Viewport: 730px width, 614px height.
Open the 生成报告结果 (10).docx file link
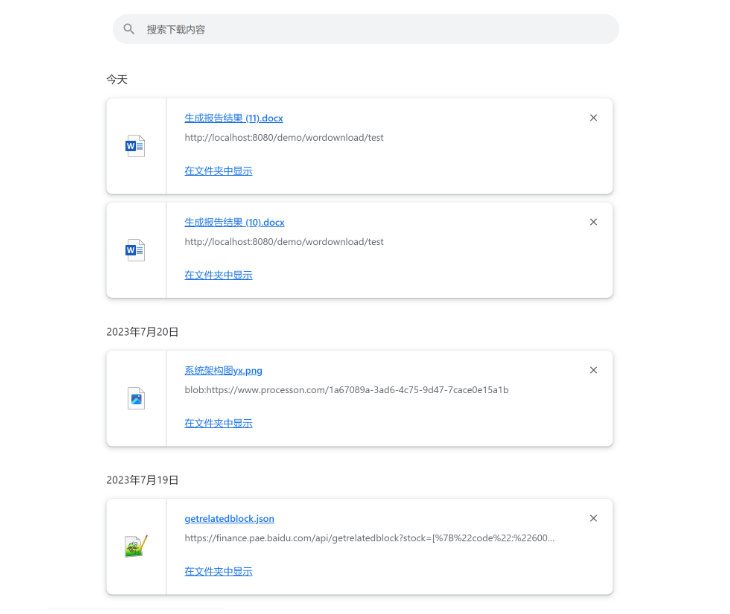coord(234,222)
